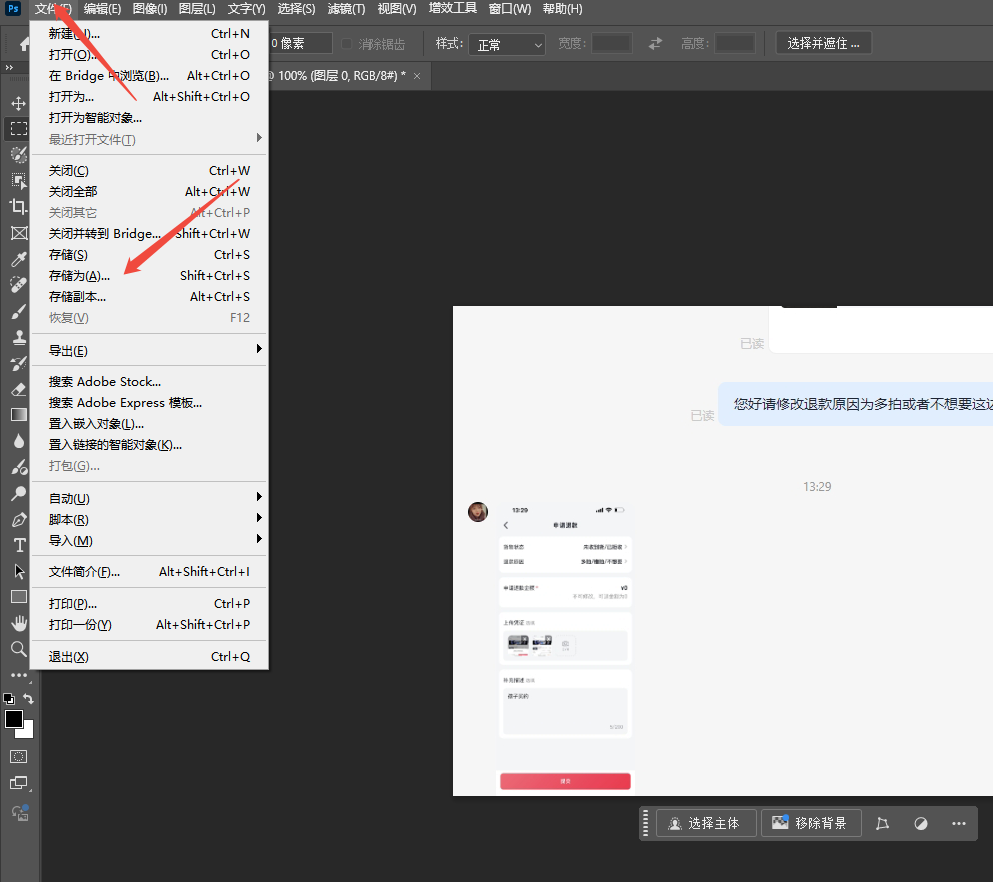The height and width of the screenshot is (882, 993).
Task: Swap foreground and background colors
Action: (x=29, y=699)
